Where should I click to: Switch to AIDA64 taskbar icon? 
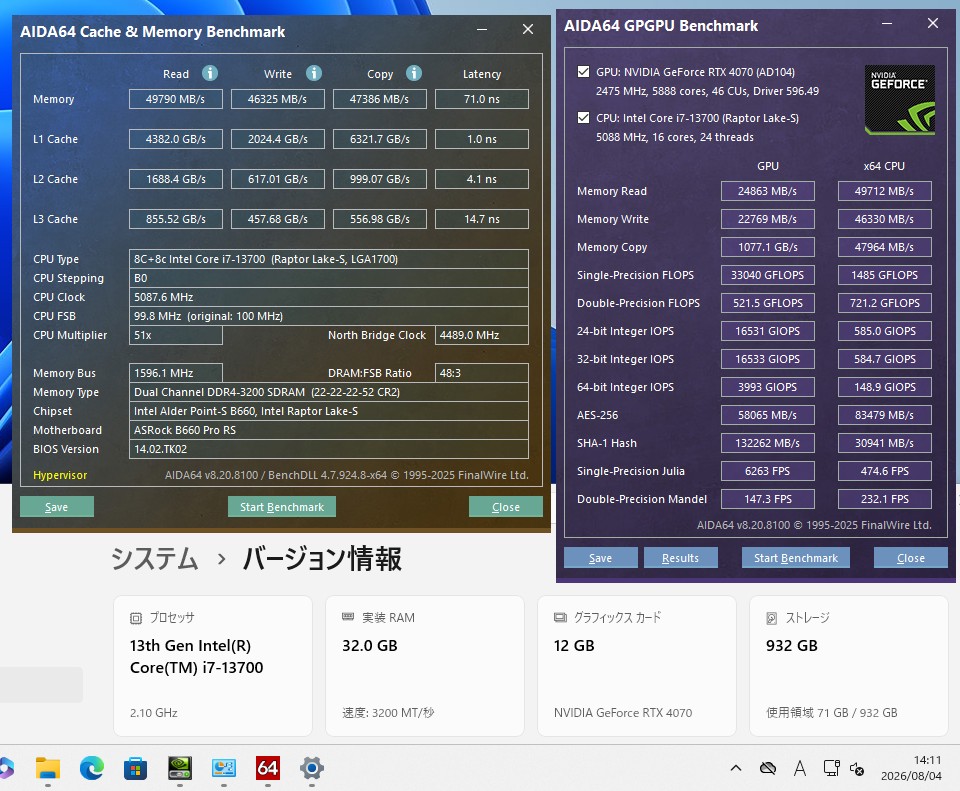268,768
